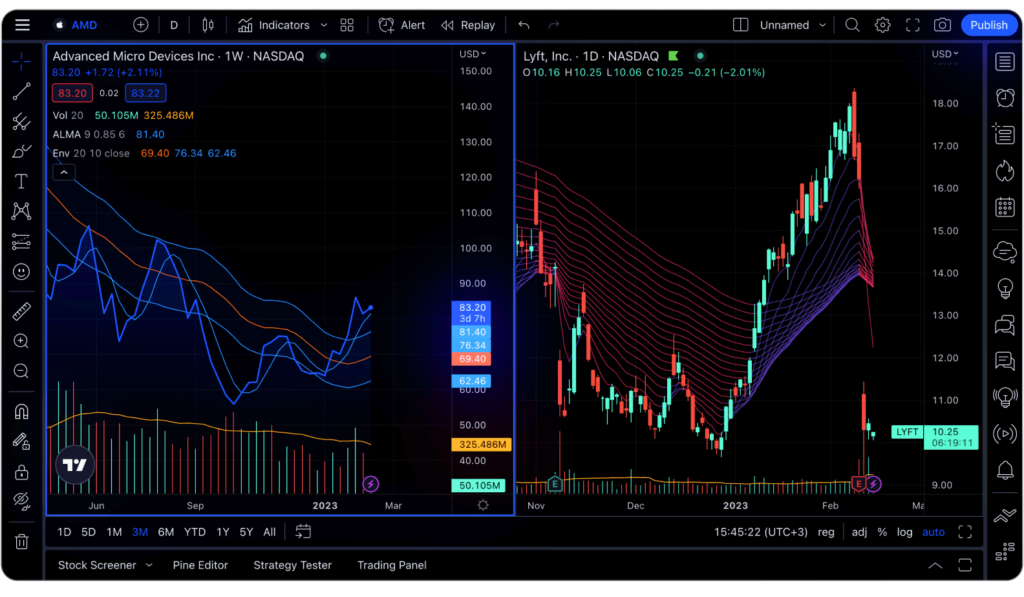This screenshot has width=1024, height=597.
Task: Click the Publish button
Action: pyautogui.click(x=989, y=25)
